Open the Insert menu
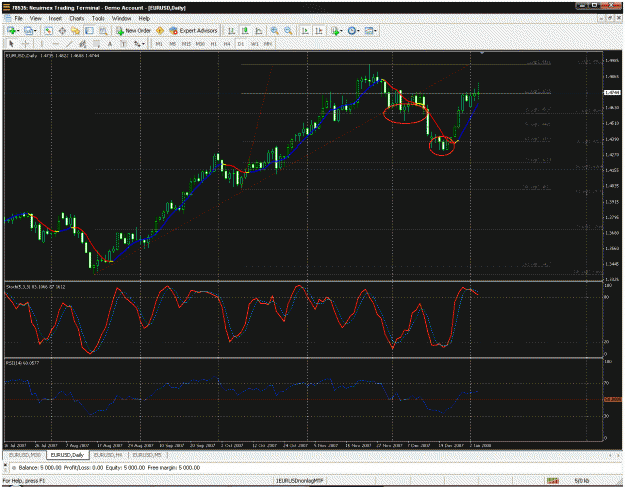The width and height of the screenshot is (625, 487). coord(55,18)
